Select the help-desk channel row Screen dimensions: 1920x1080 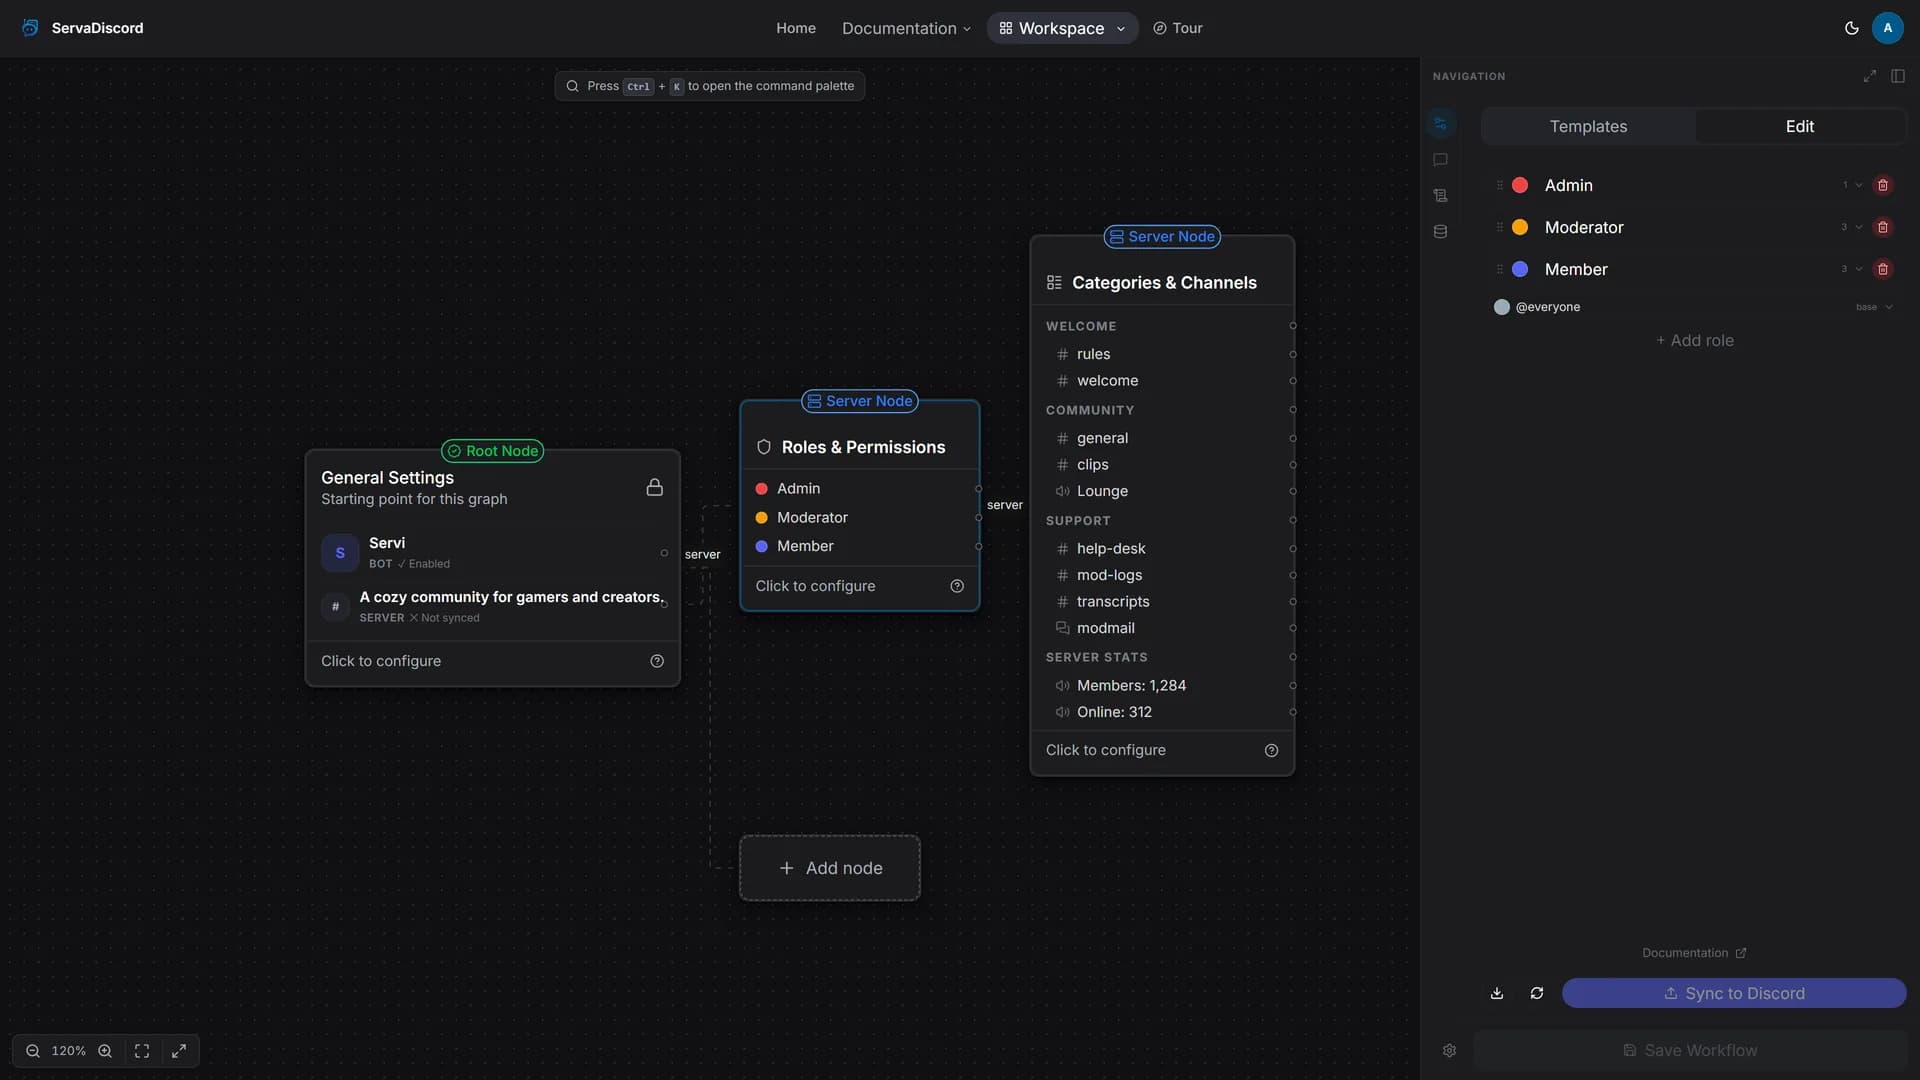(x=1162, y=548)
